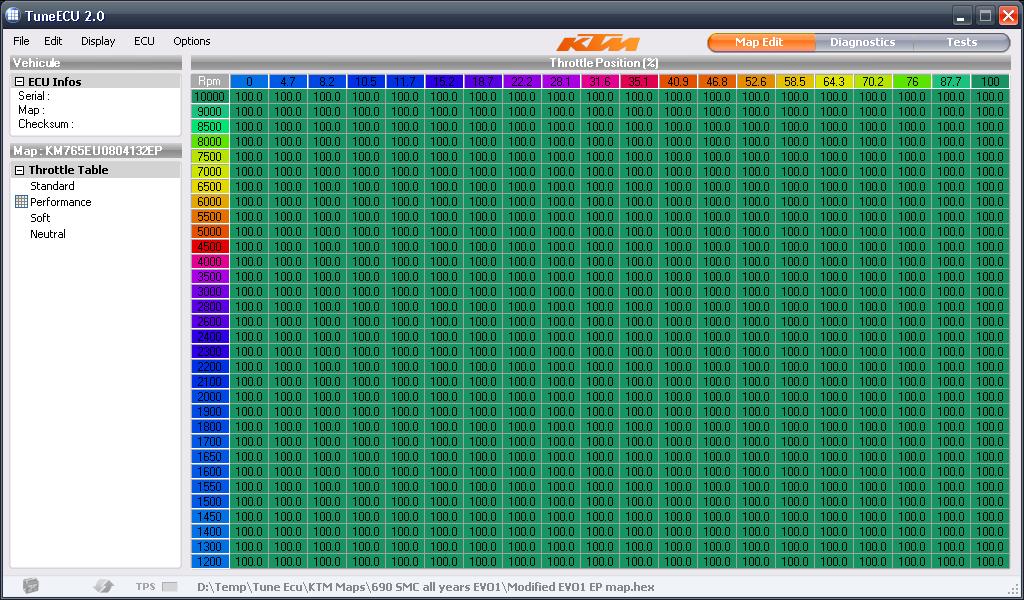This screenshot has height=600, width=1024.
Task: Click the Checksum field in ECU Infos
Action: [46, 124]
